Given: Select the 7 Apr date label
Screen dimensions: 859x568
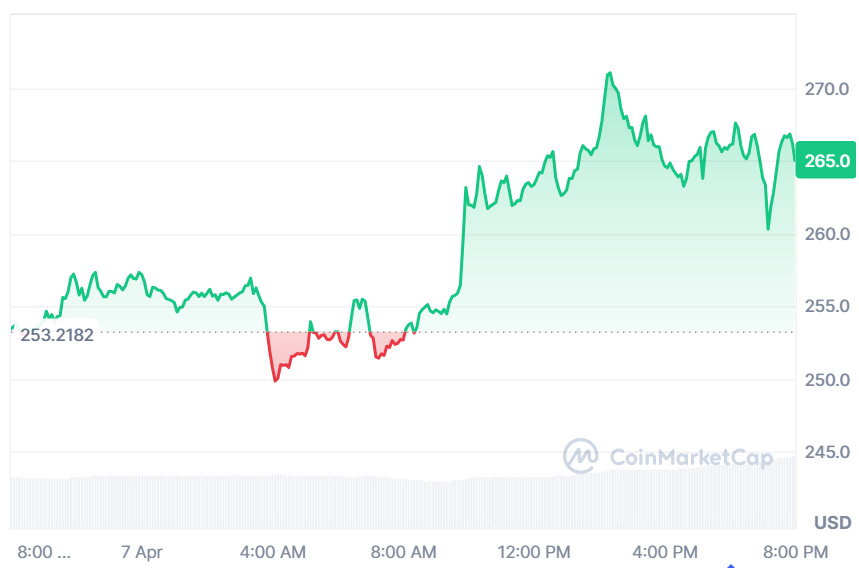Looking at the screenshot, I should [x=141, y=551].
